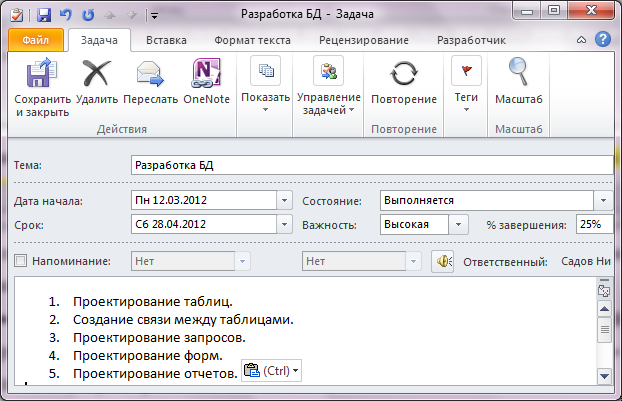Undo last action in title bar
Image resolution: width=622 pixels, height=401 pixels.
[x=66, y=15]
